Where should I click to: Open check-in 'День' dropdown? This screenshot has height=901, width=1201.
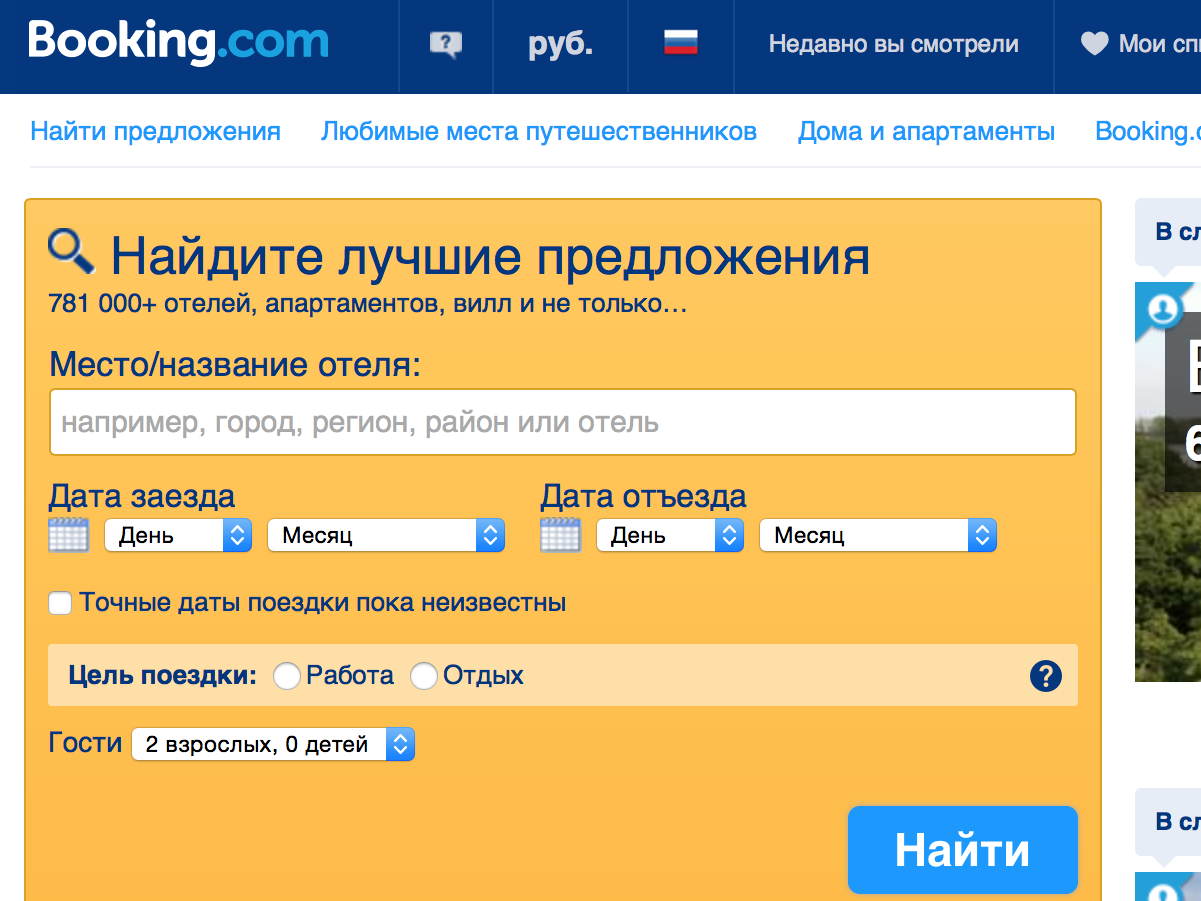(x=178, y=536)
